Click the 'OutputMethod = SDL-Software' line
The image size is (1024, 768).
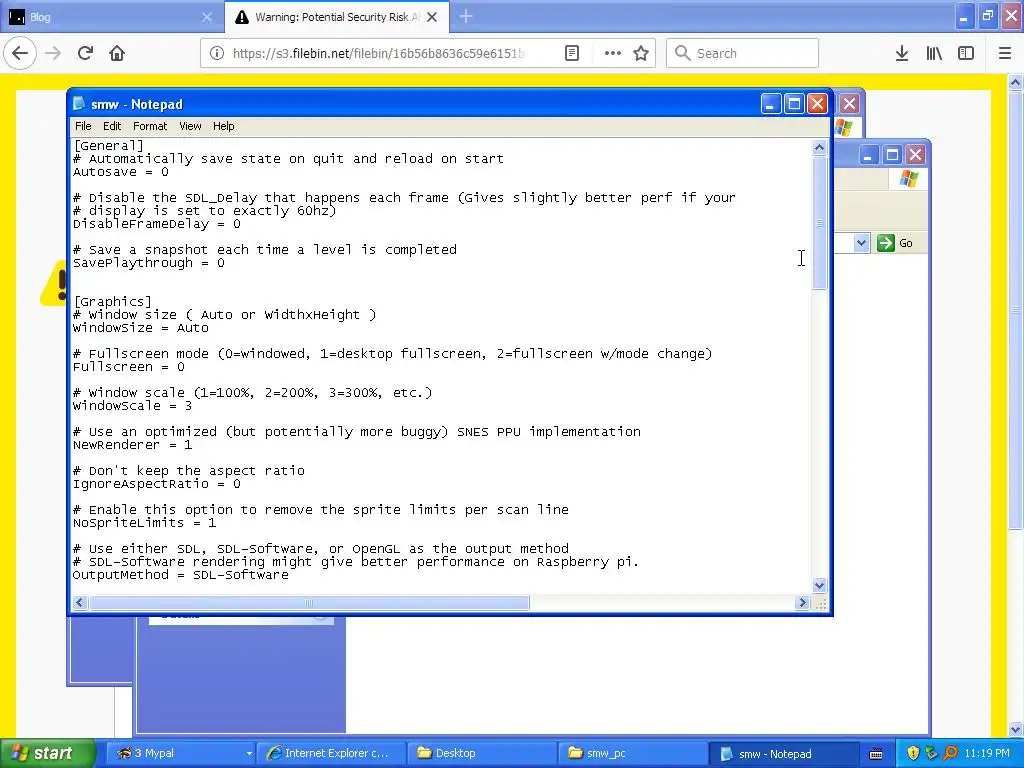[181, 575]
